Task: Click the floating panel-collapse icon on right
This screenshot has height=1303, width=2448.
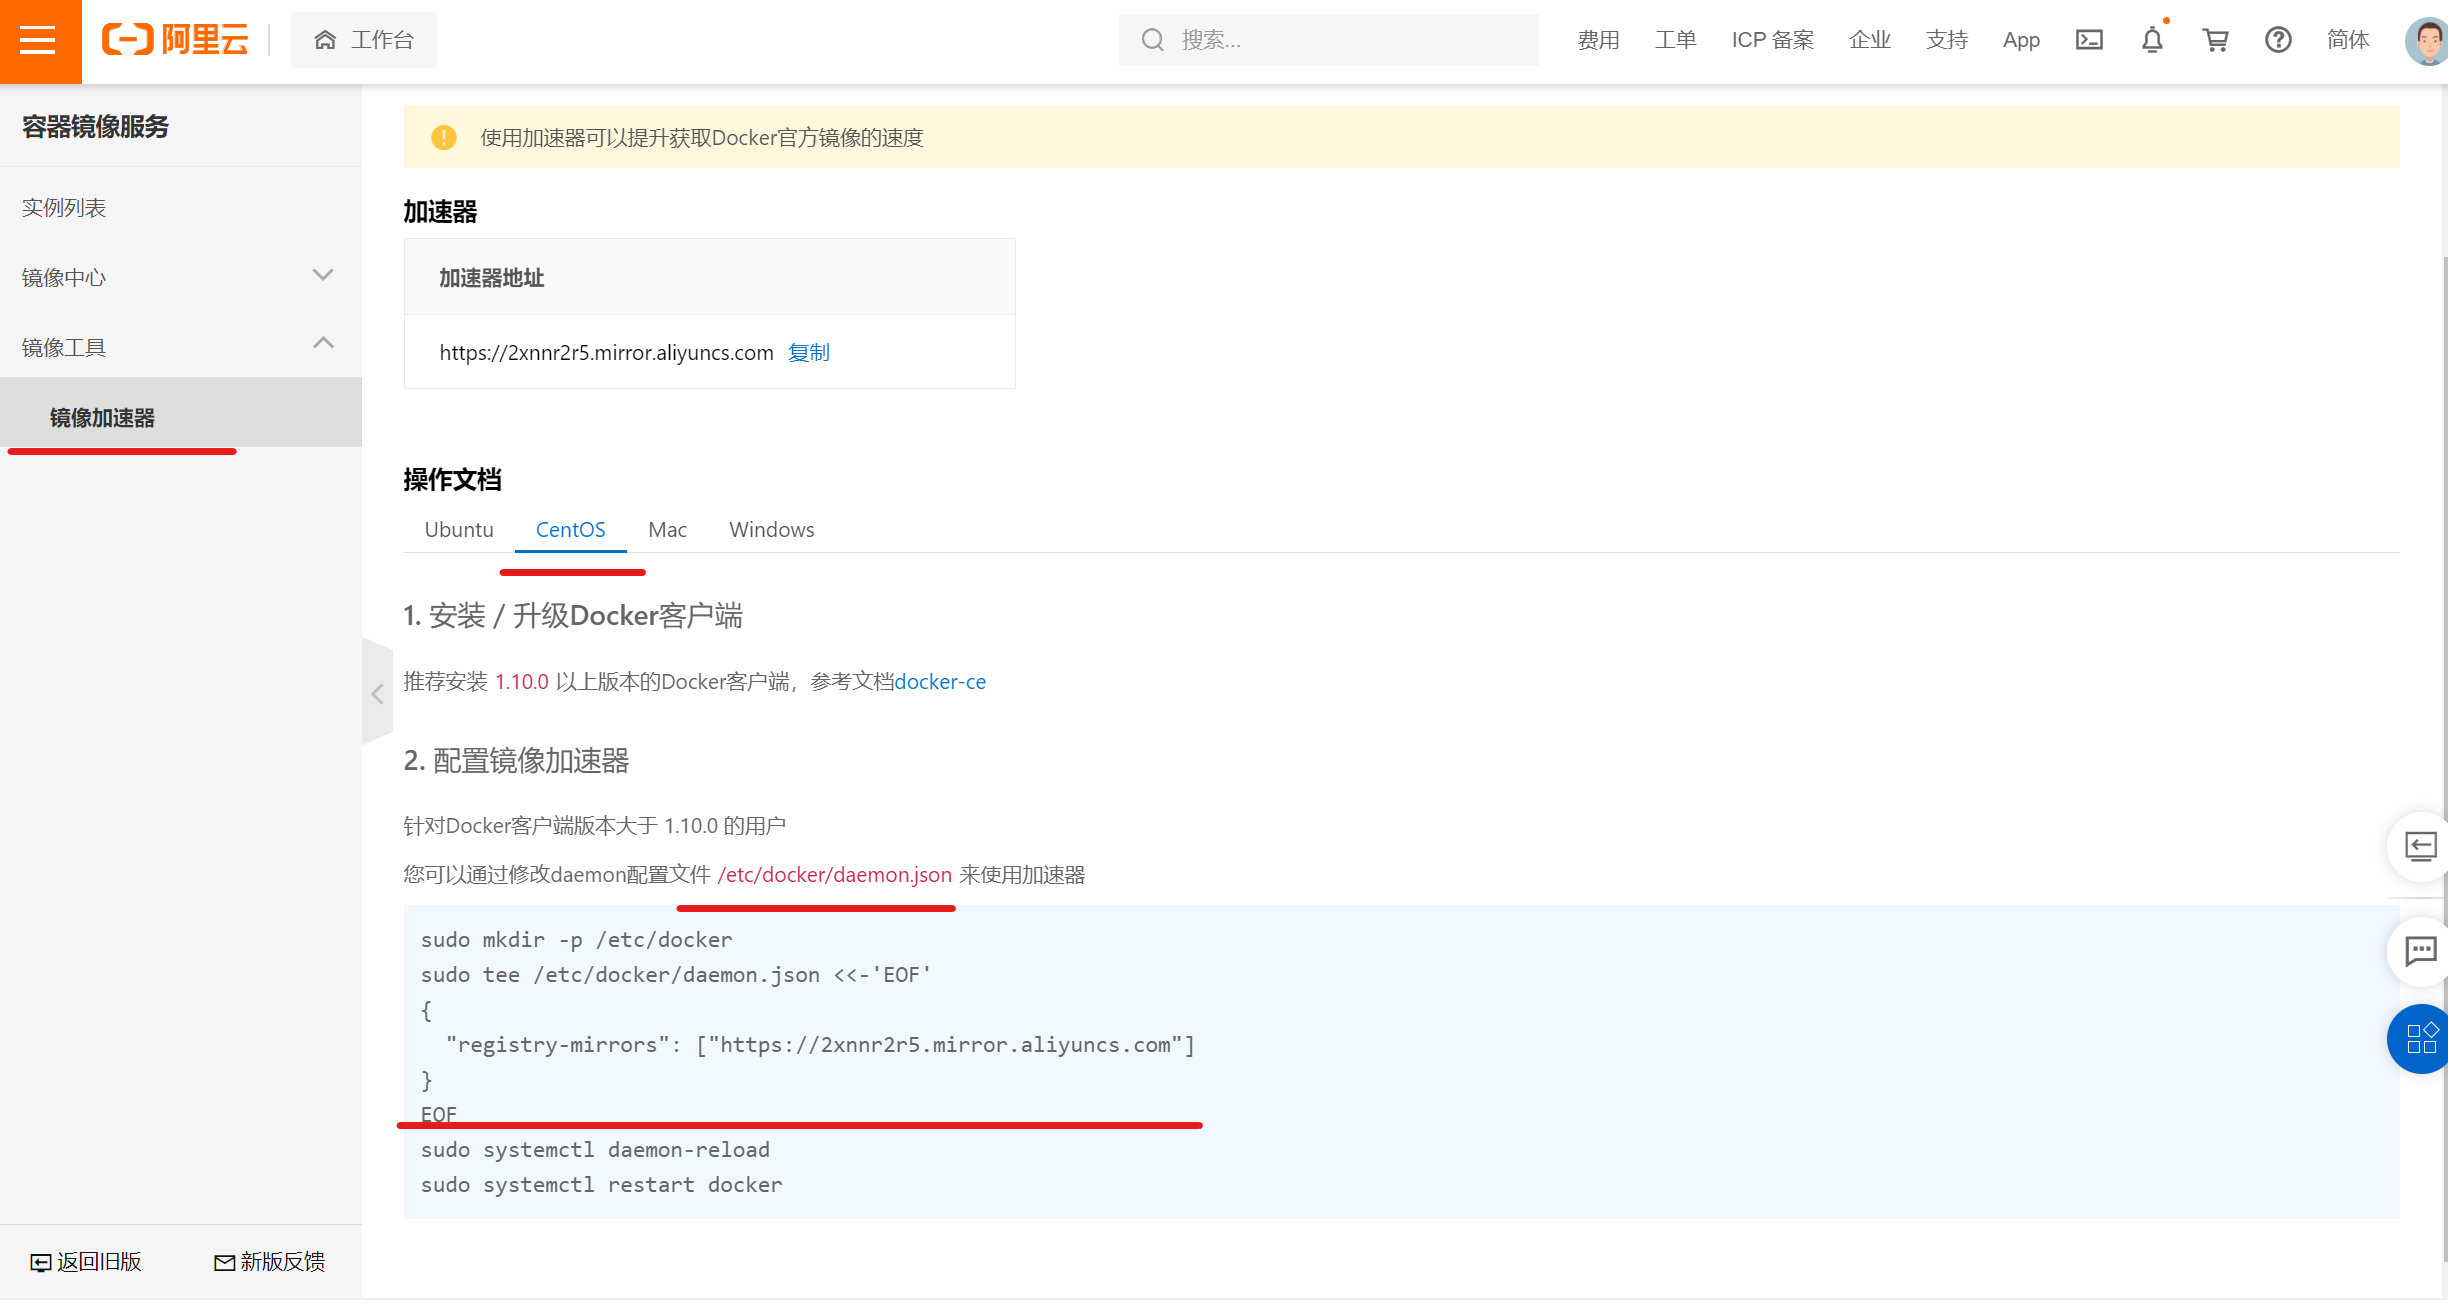Action: point(2420,846)
